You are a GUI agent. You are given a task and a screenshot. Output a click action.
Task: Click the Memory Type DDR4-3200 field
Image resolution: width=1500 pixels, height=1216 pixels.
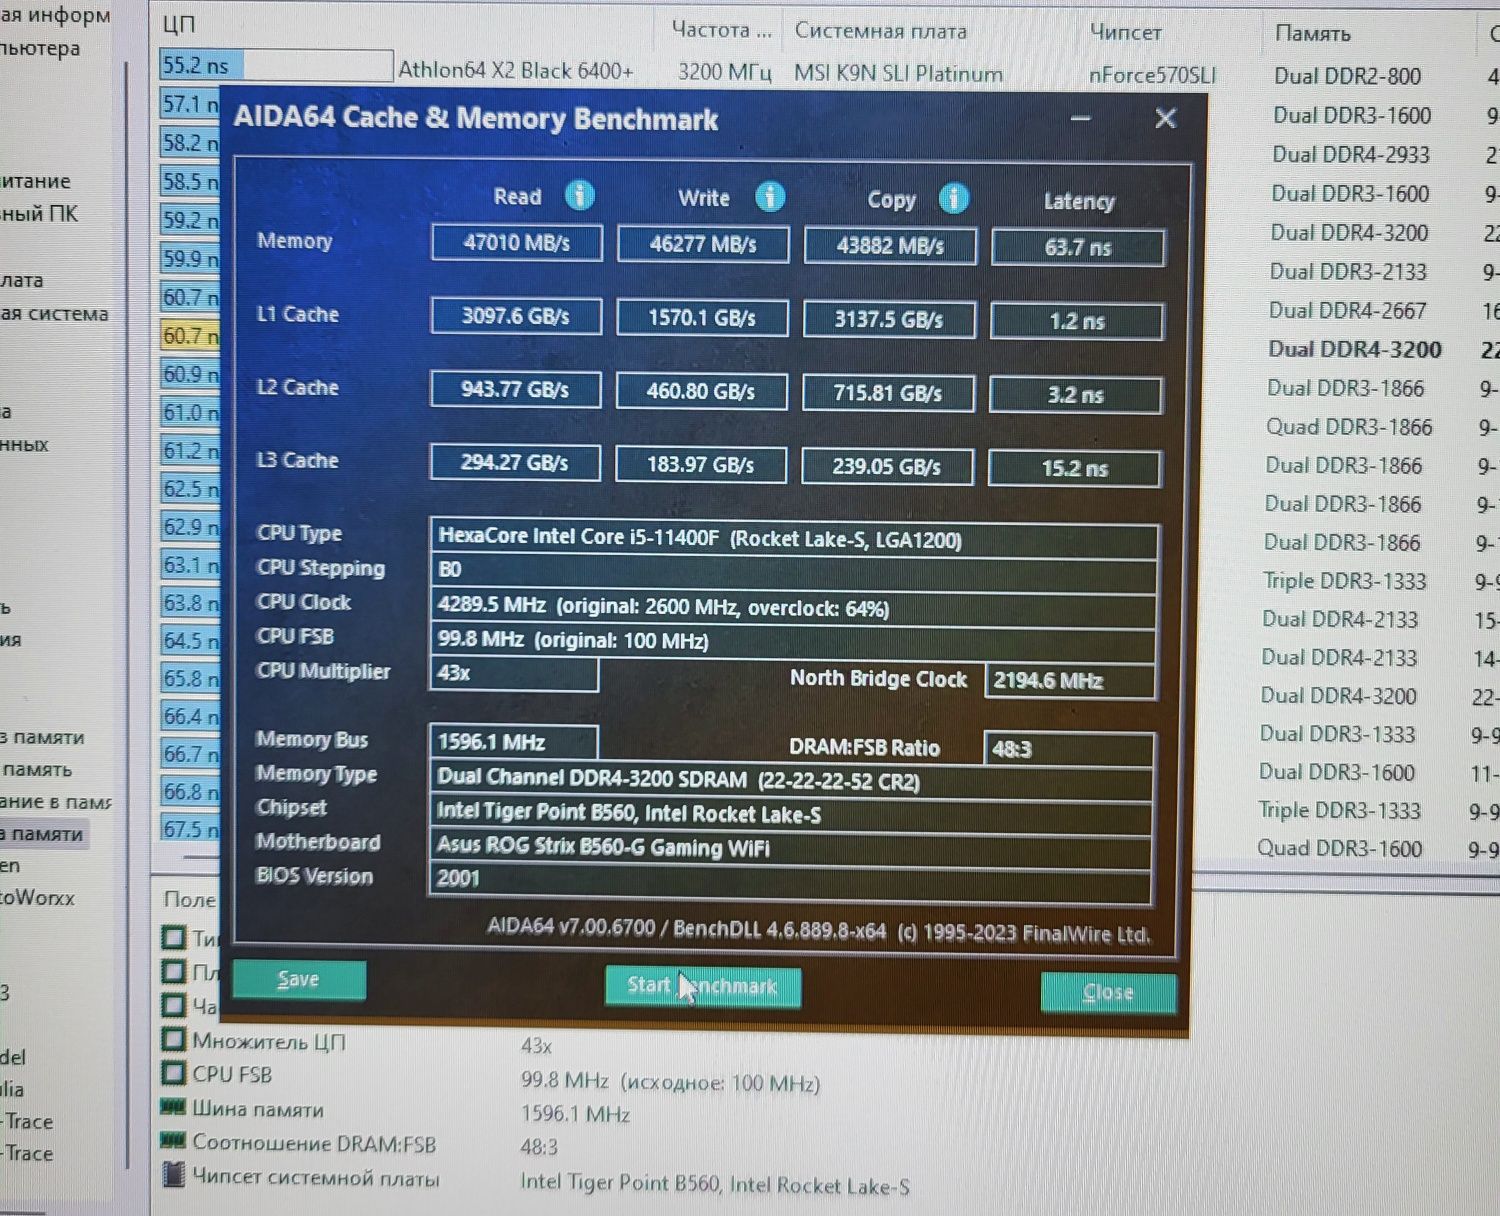click(x=791, y=780)
